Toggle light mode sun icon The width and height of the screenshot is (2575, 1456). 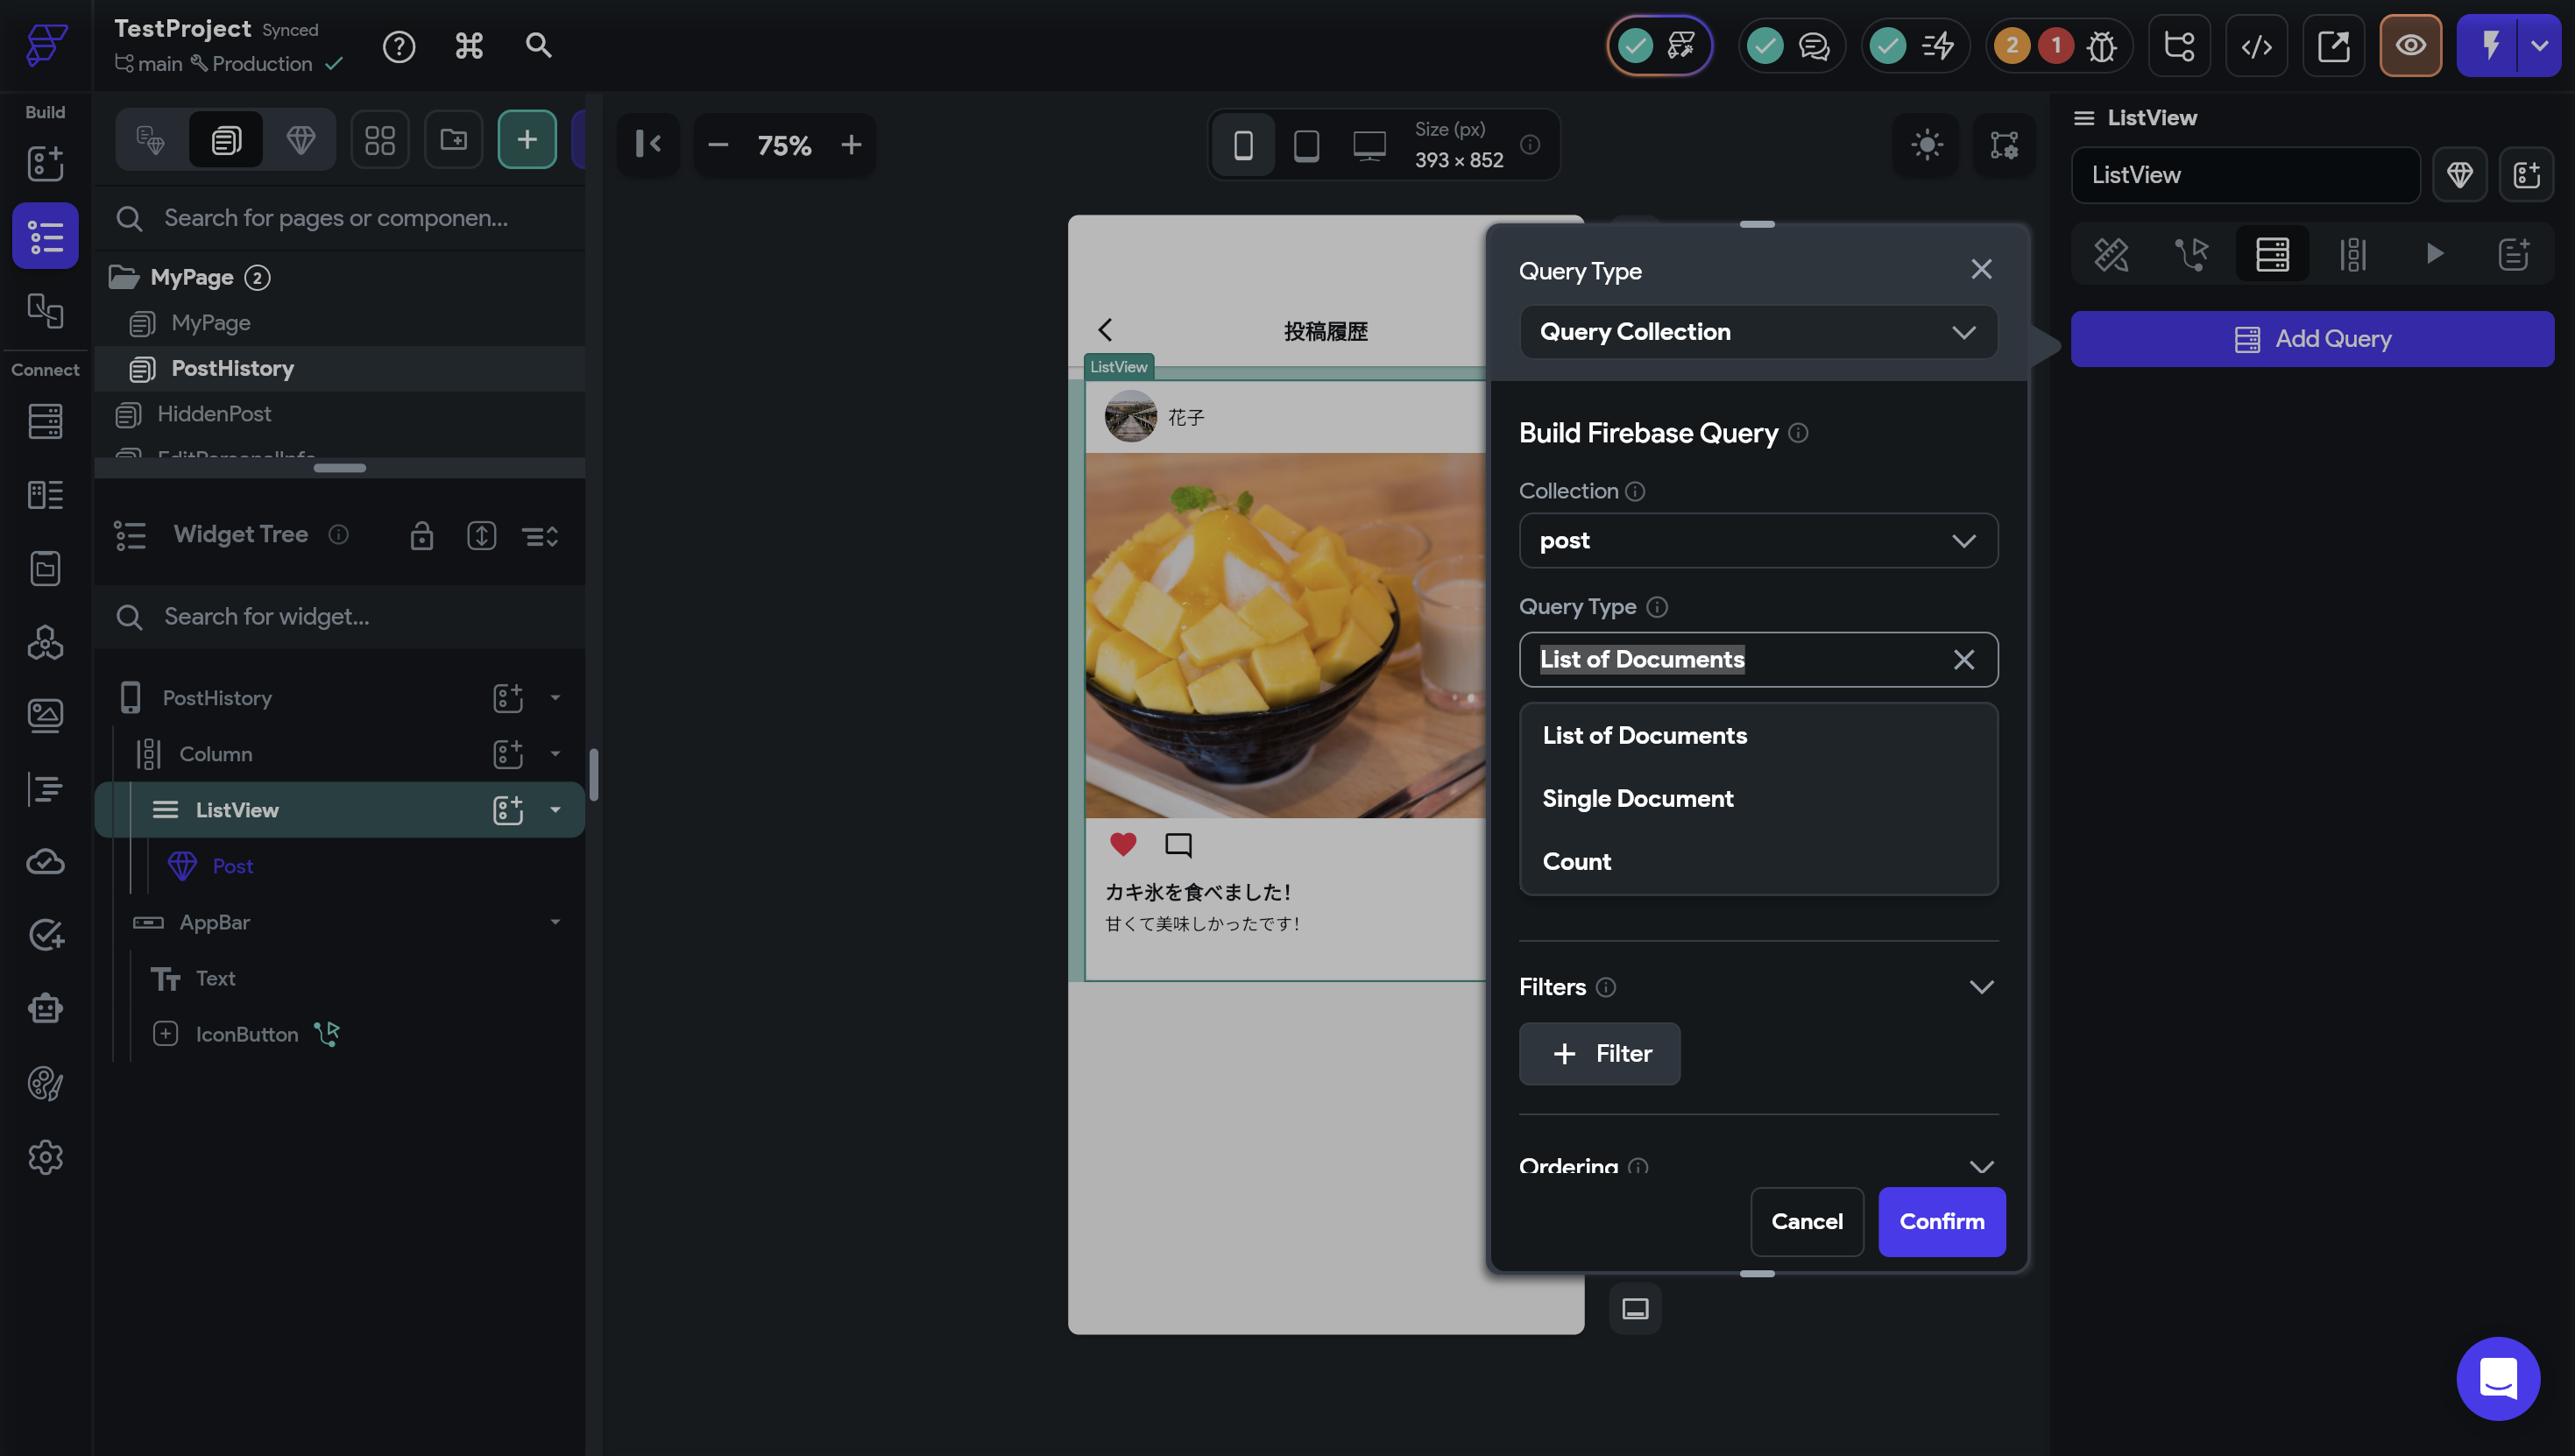1926,145
